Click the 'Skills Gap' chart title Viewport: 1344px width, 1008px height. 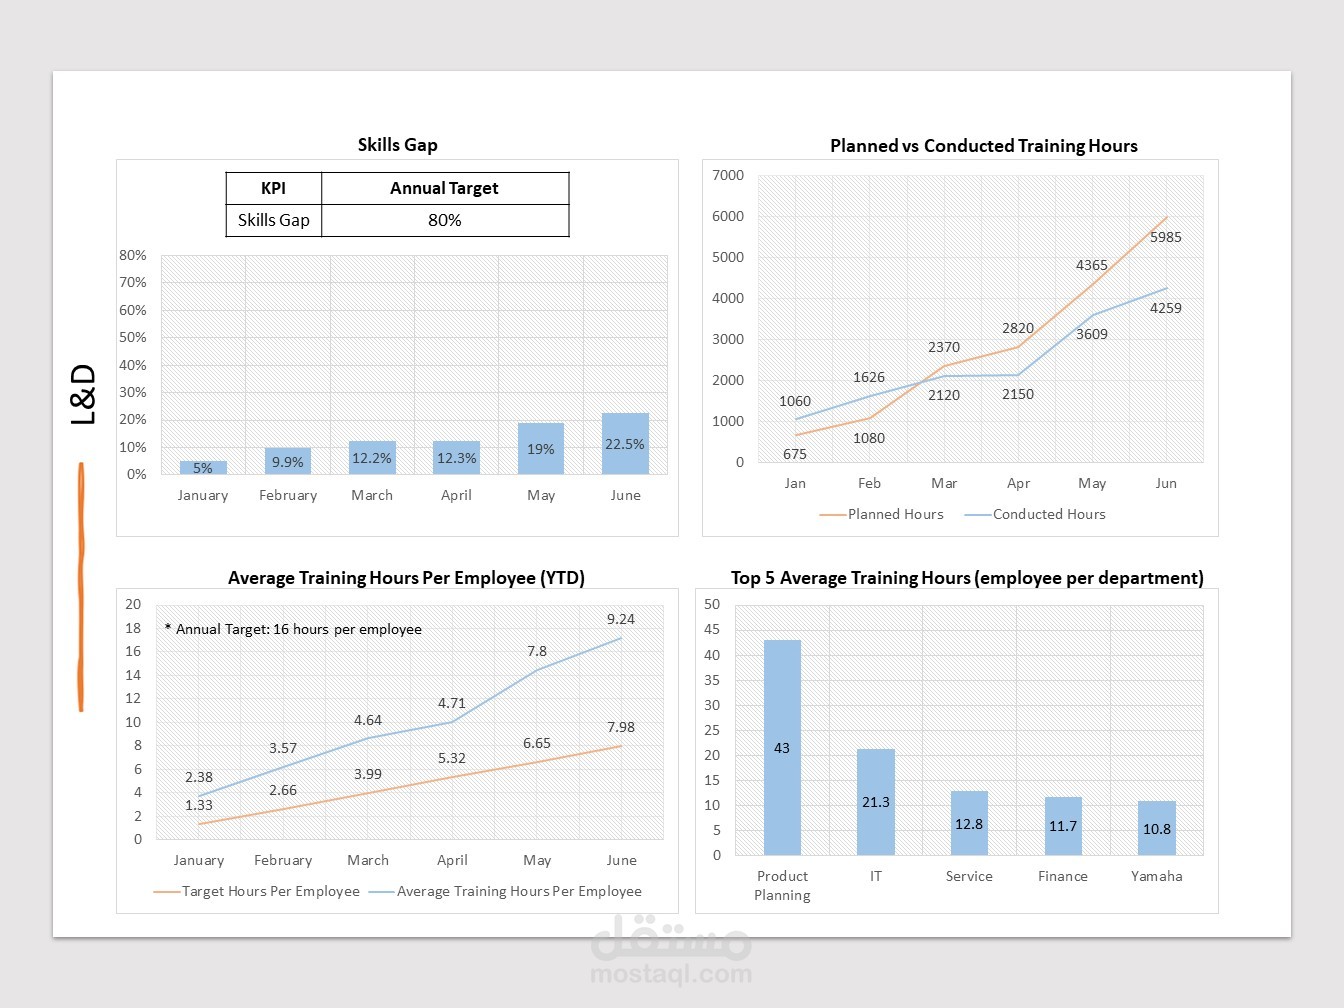(x=398, y=145)
